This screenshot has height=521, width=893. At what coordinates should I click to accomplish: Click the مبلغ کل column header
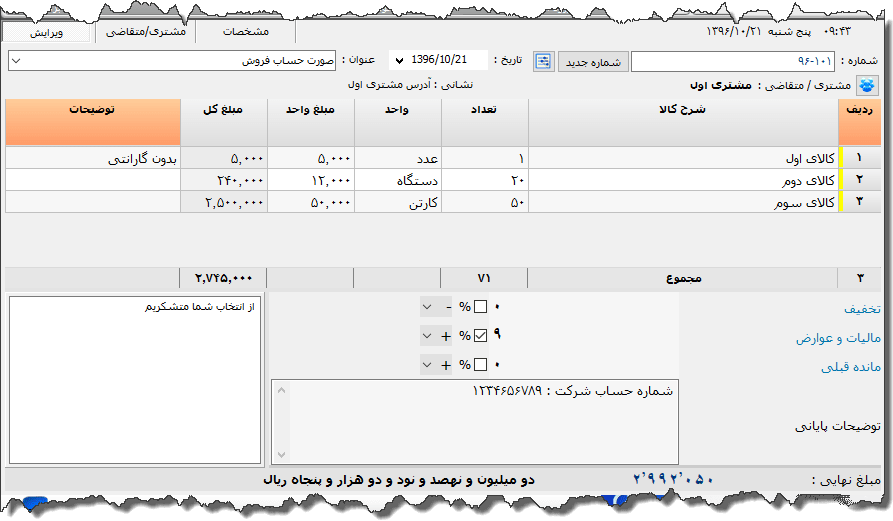coord(224,122)
